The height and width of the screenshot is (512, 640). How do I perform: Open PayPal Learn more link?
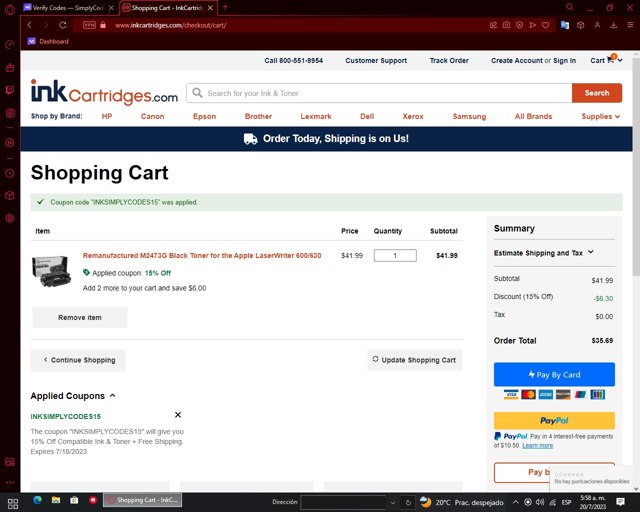pyautogui.click(x=538, y=445)
